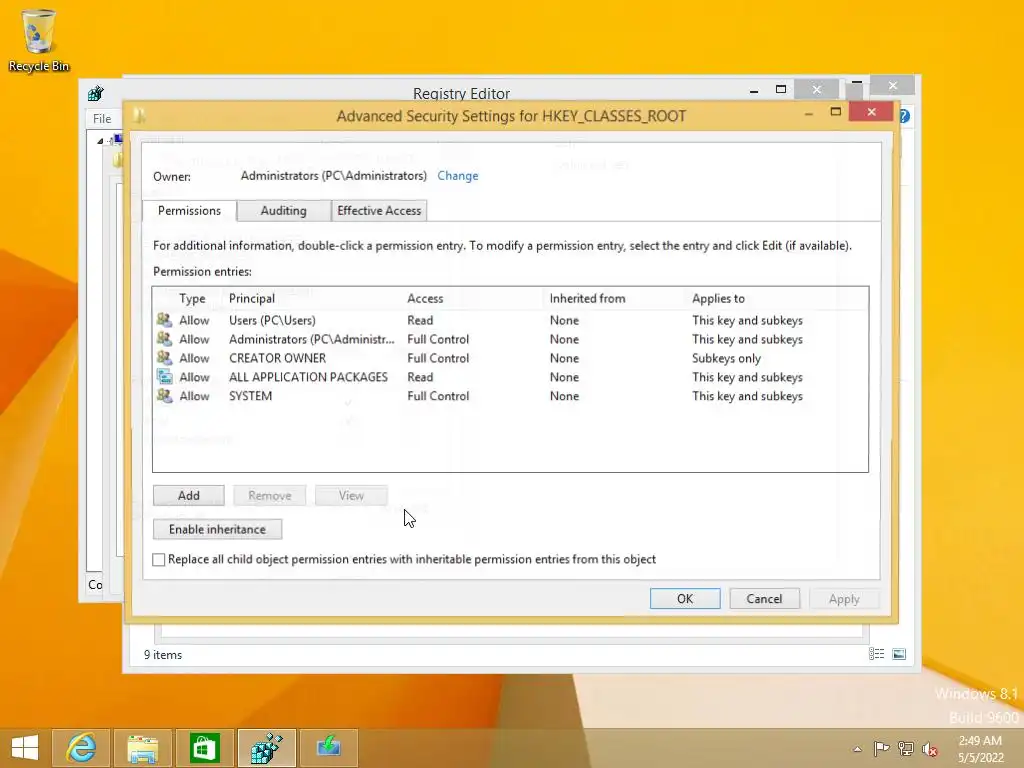This screenshot has height=768, width=1024.
Task: Launch Internet Explorer from the taskbar
Action: coord(82,748)
